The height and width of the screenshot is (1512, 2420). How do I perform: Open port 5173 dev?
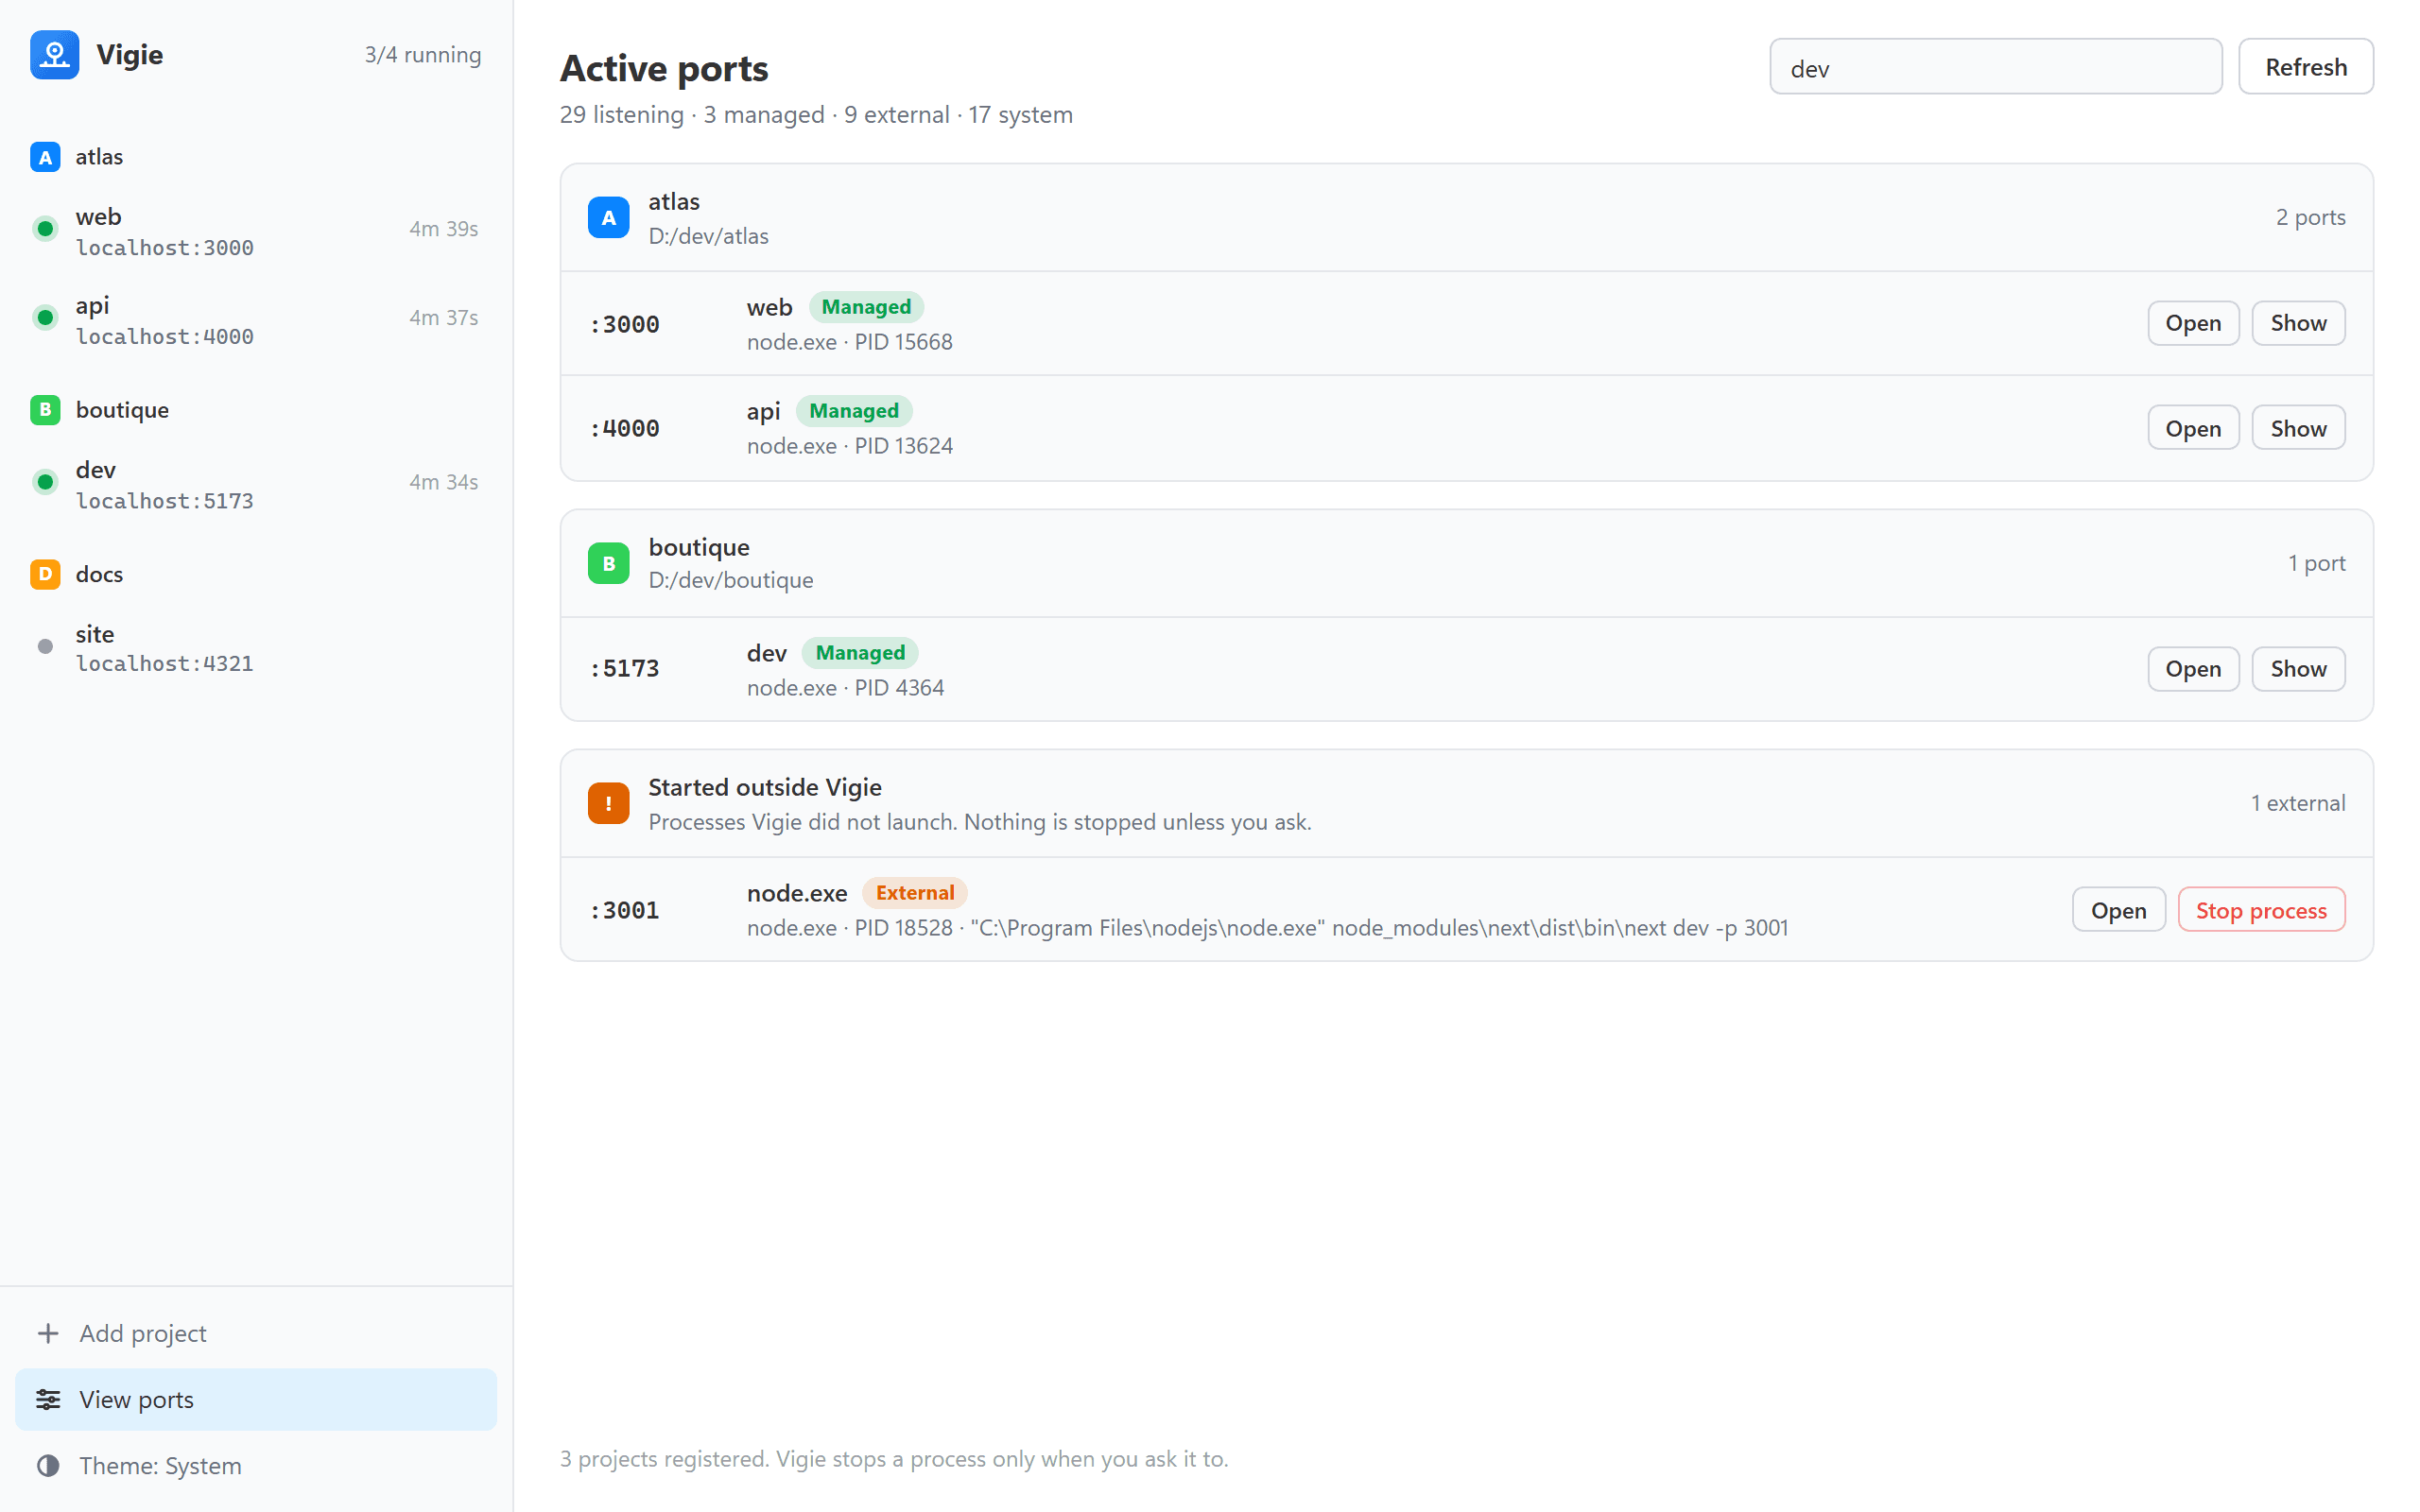pos(2193,669)
